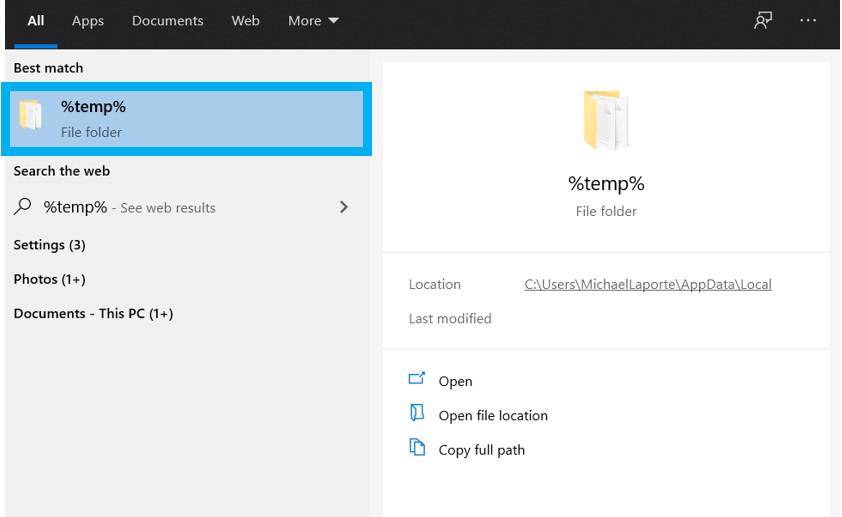The image size is (842, 517).
Task: Expand the Settings (3) results group
Action: pos(49,245)
